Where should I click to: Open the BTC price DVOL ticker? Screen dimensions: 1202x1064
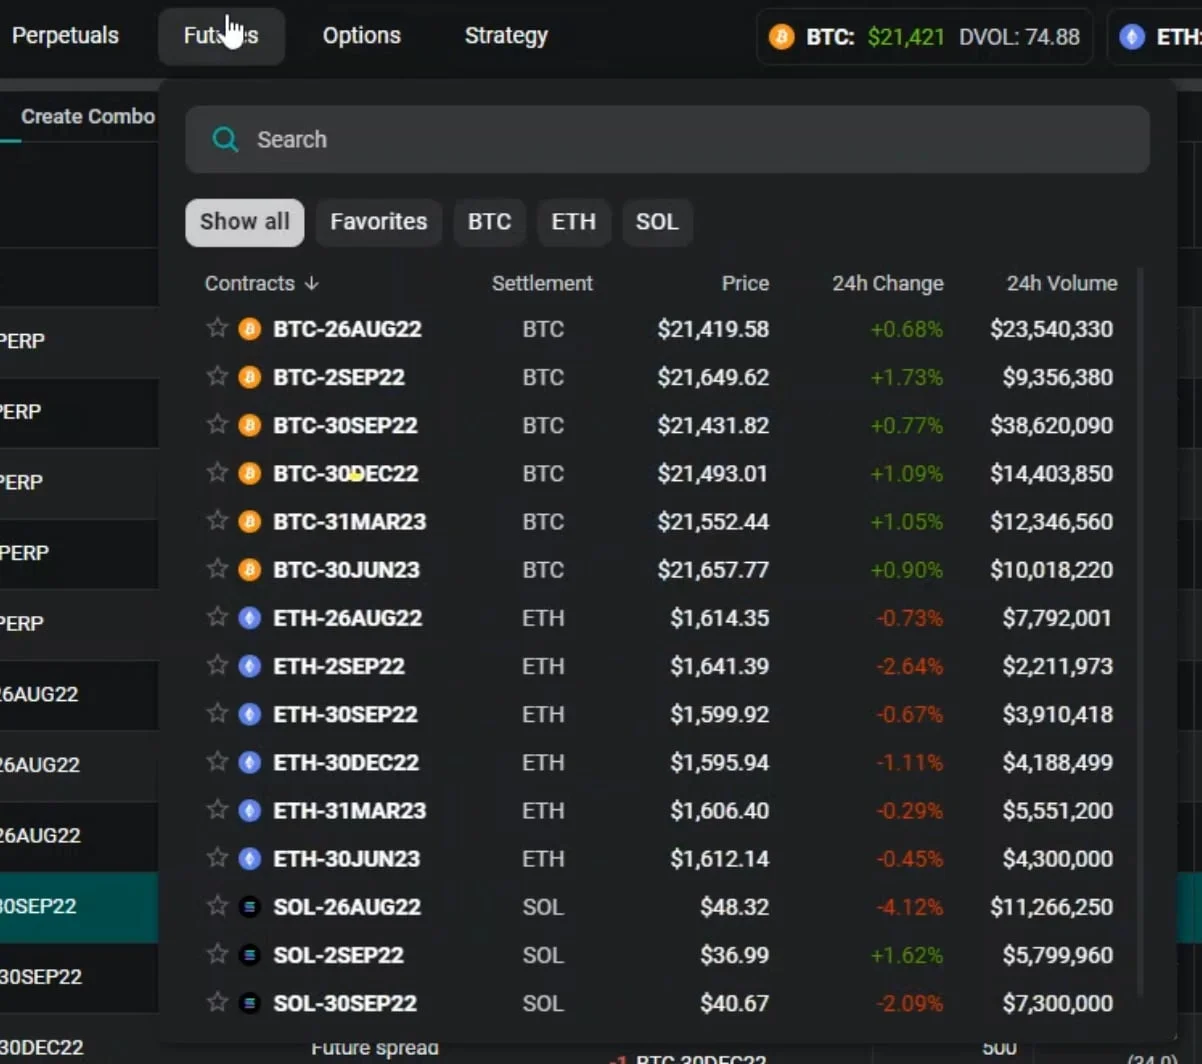(924, 37)
